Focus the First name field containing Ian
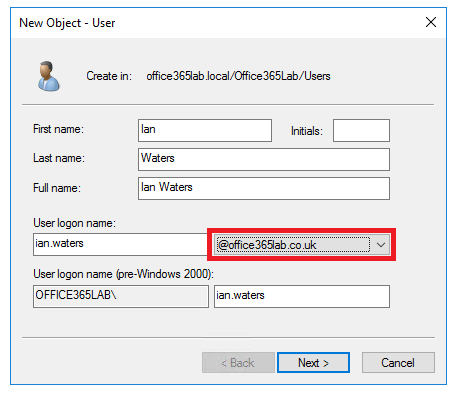Image resolution: width=455 pixels, height=394 pixels. 205,130
